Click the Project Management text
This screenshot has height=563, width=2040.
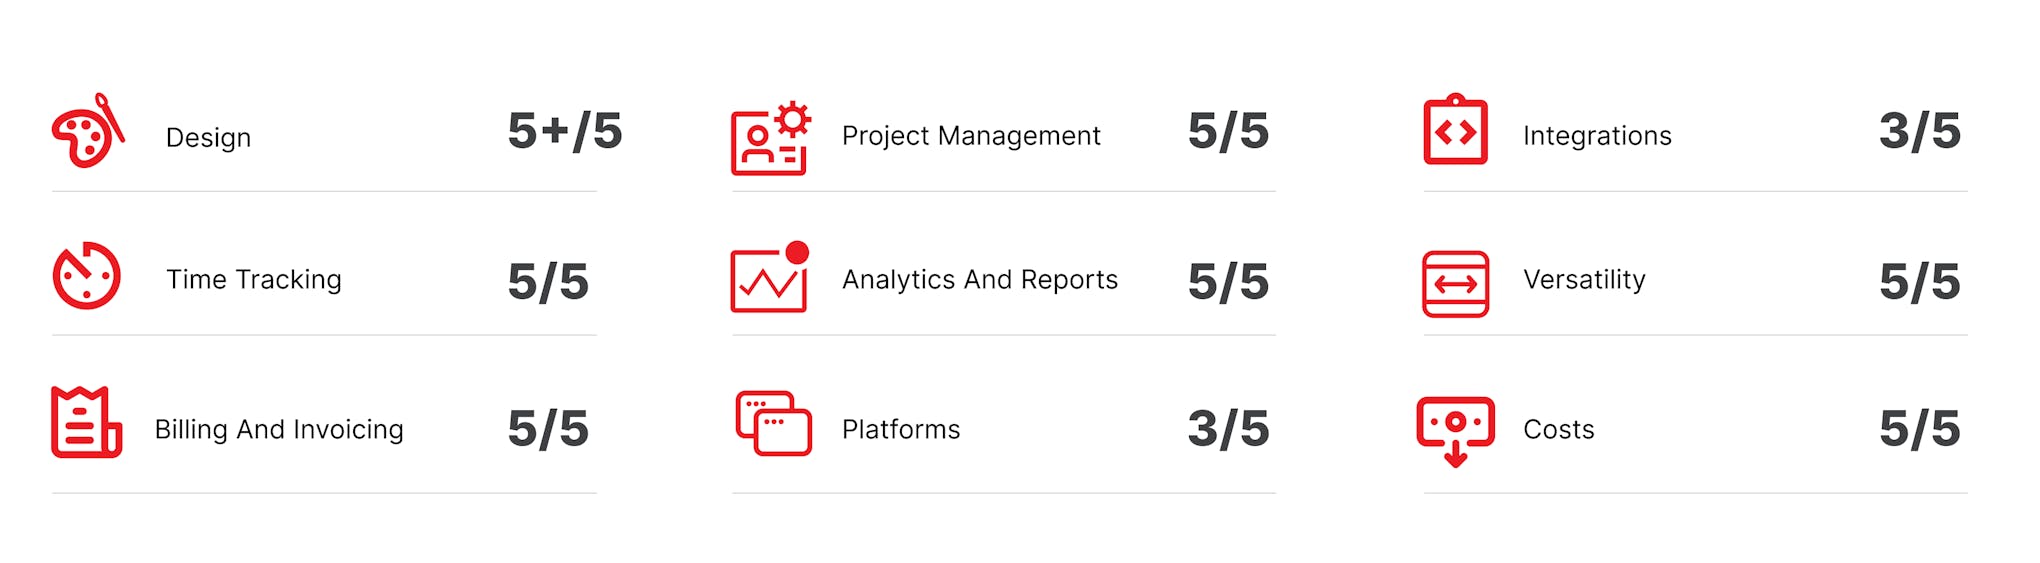coord(971,136)
